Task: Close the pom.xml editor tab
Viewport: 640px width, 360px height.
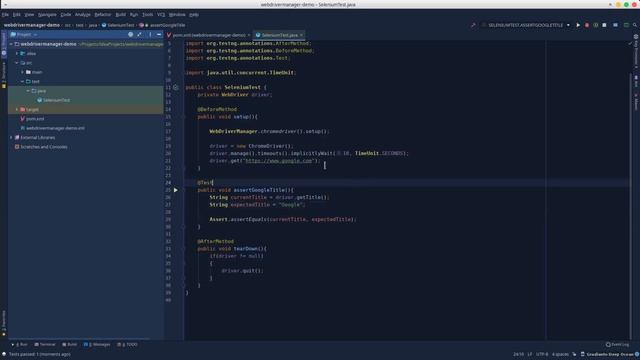Action: [249, 35]
